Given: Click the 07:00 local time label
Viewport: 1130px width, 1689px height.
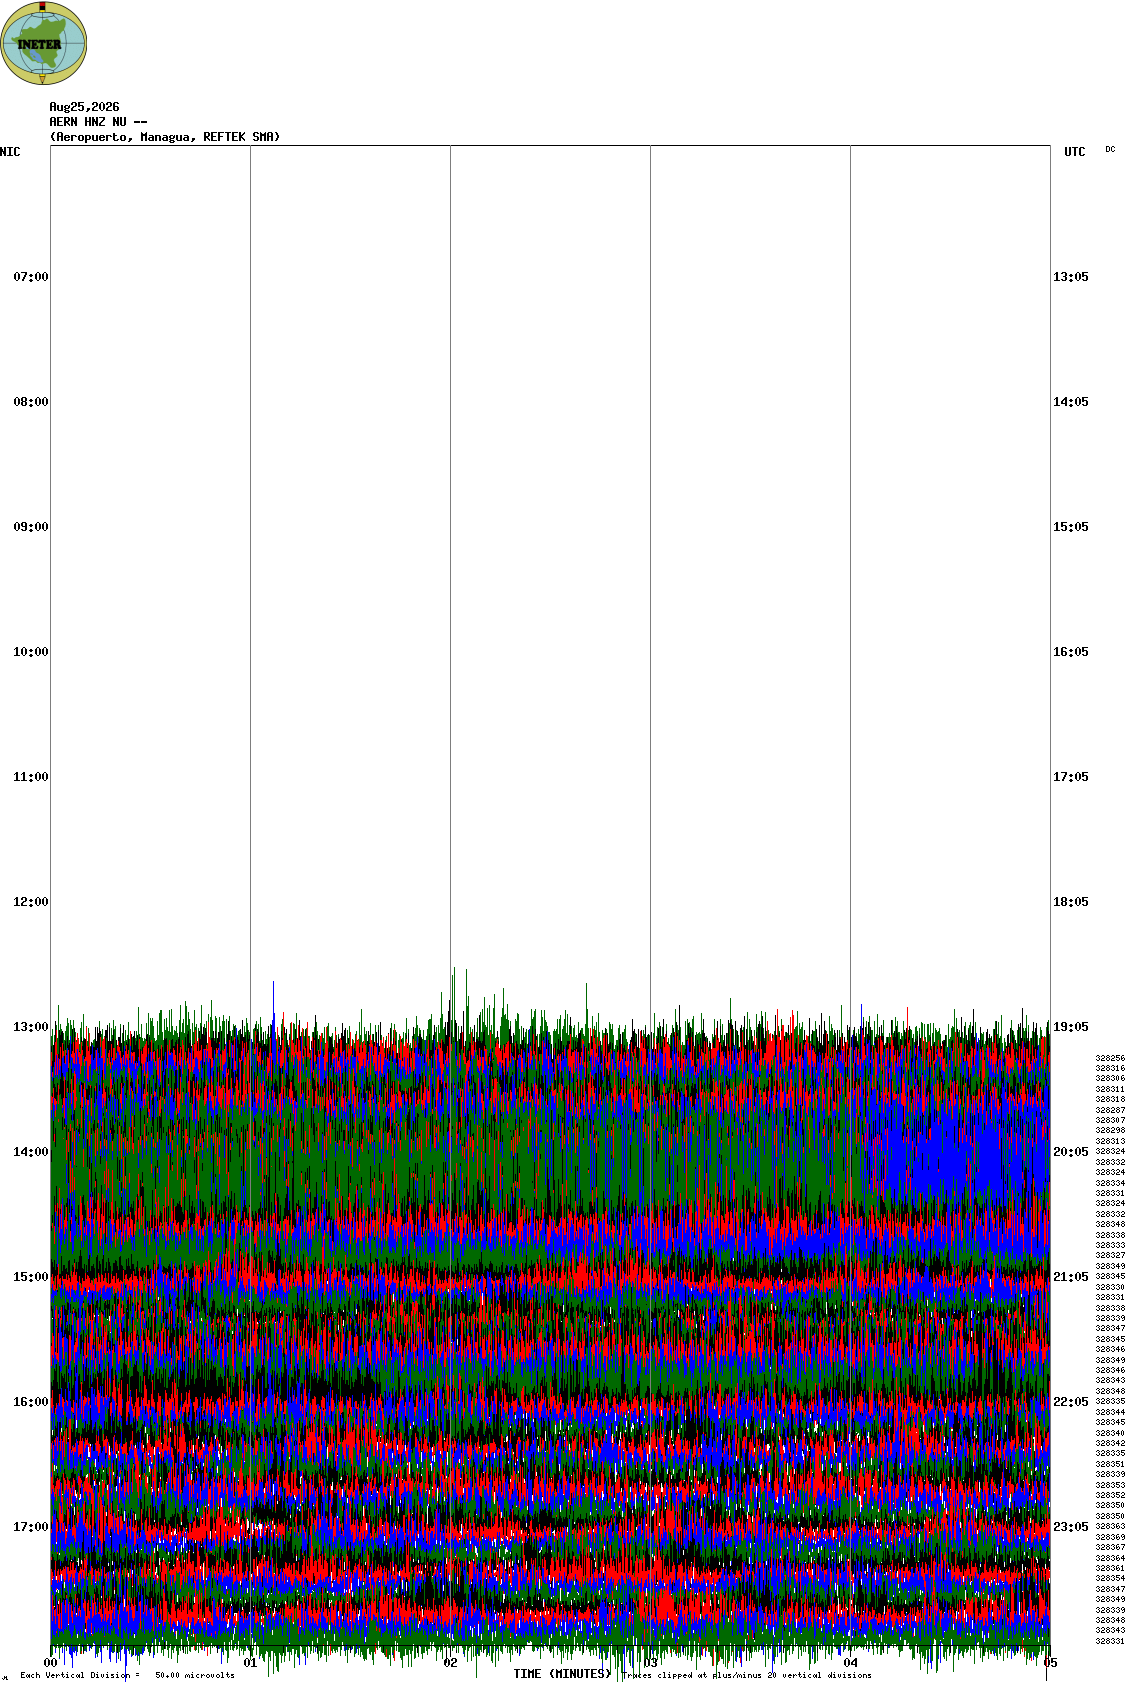Looking at the screenshot, I should tap(31, 277).
